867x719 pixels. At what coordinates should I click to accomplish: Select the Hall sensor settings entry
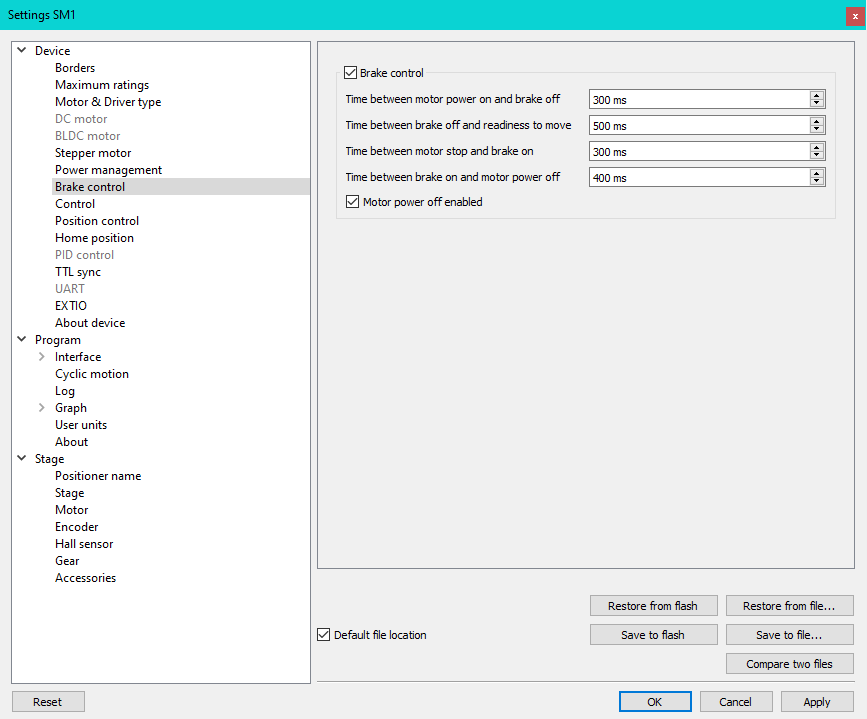click(84, 543)
